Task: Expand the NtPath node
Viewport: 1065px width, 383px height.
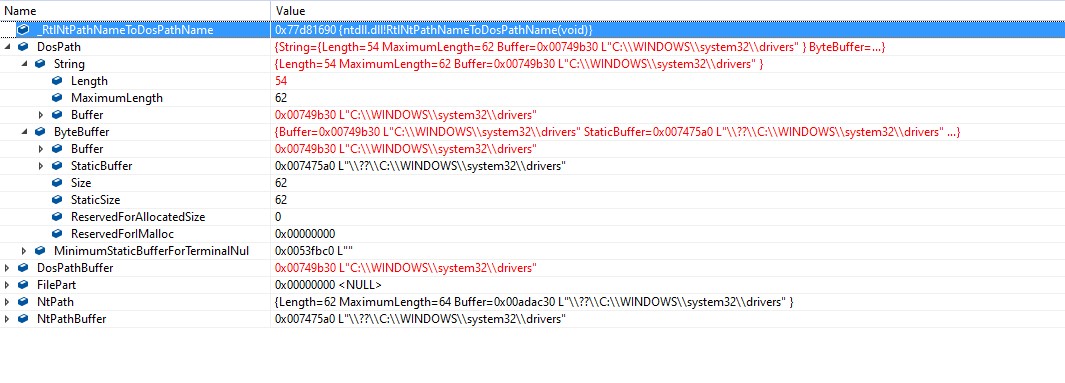Action: (x=7, y=302)
